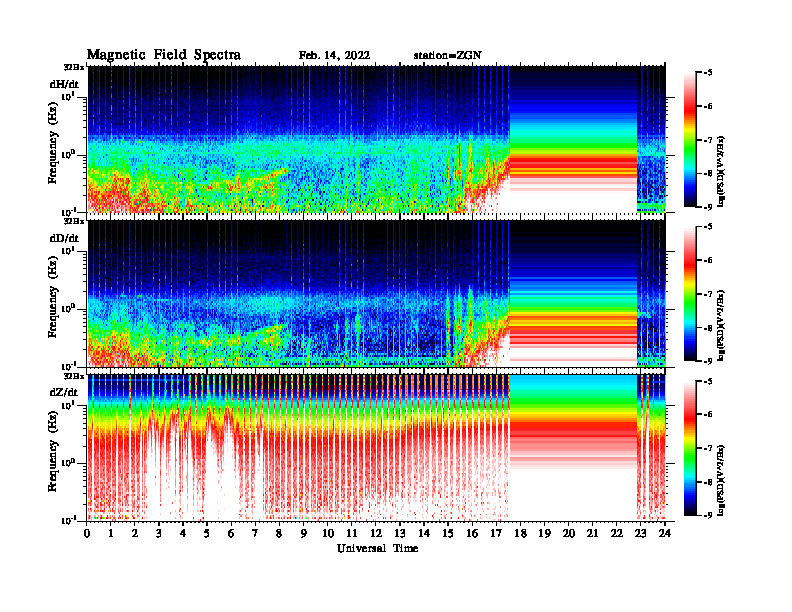The height and width of the screenshot is (612, 792).
Task: Click hour "0" on the Universal Time axis
Action: pos(87,533)
